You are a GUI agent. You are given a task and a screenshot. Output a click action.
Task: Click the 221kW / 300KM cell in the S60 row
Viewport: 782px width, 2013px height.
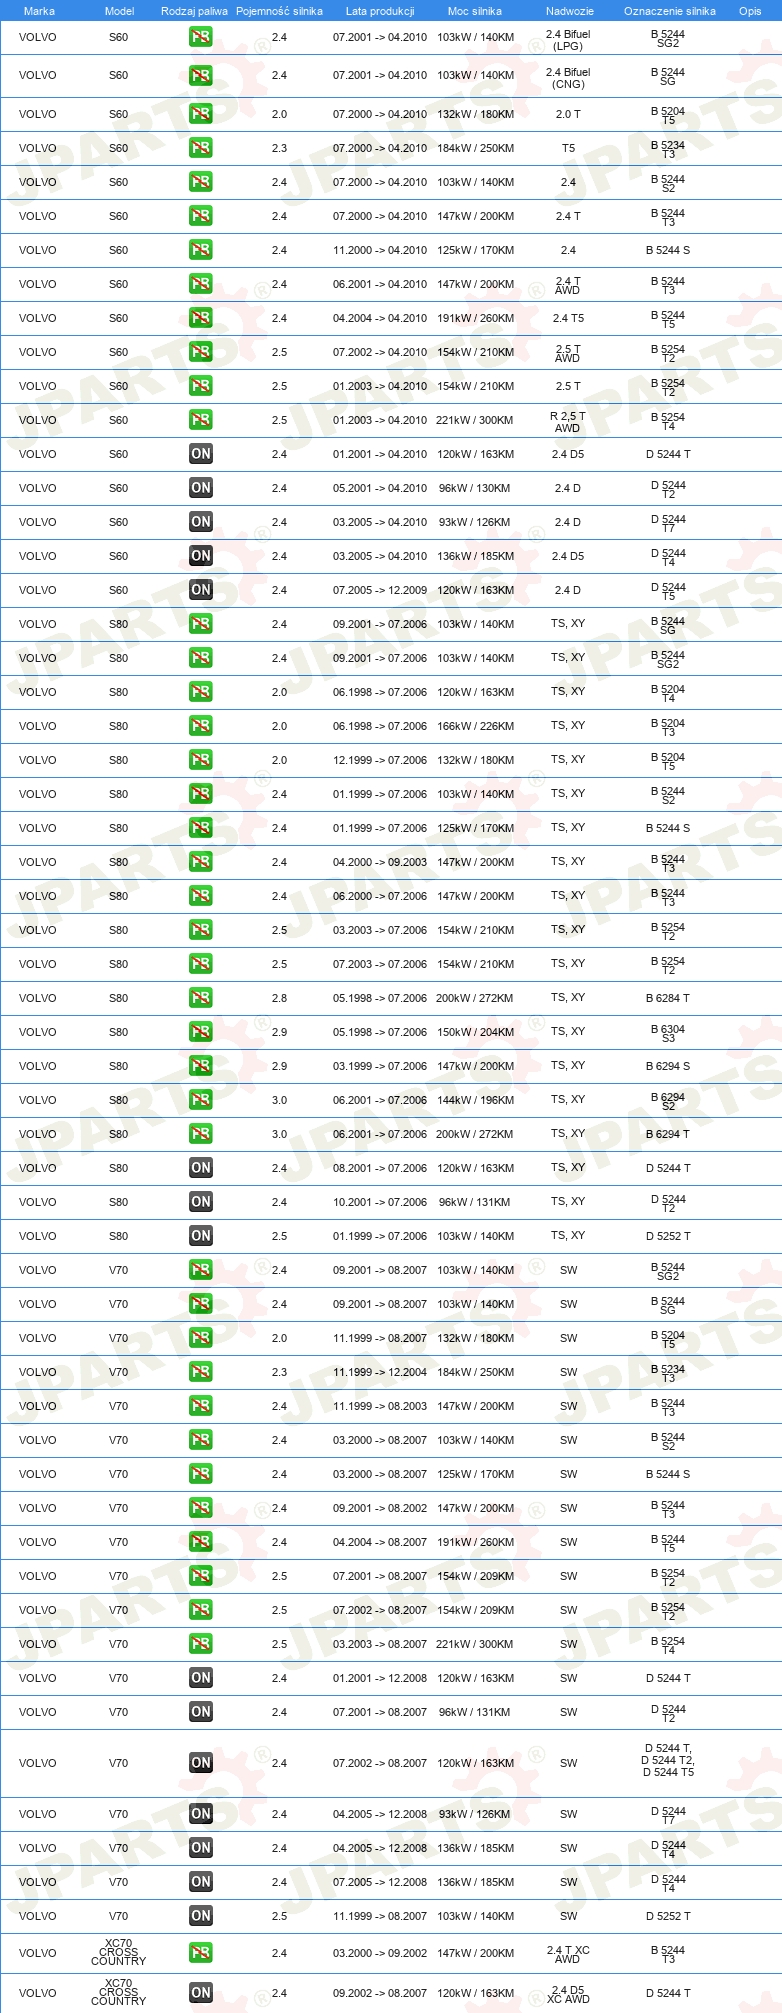[x=475, y=420]
